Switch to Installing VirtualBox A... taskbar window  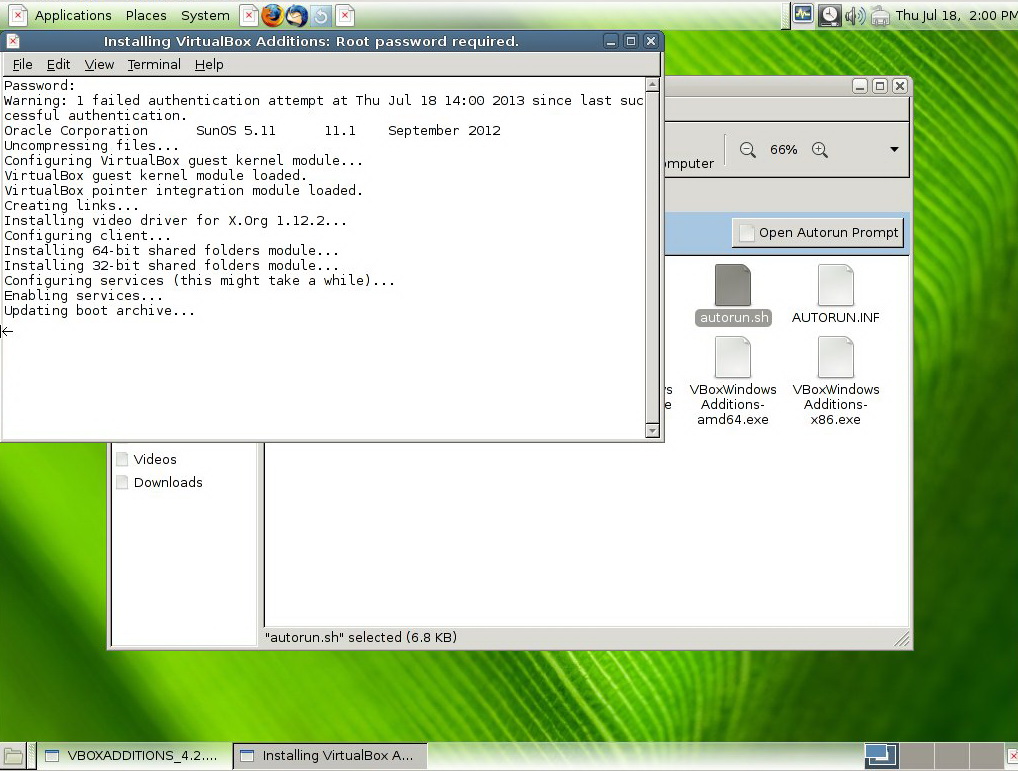coord(329,755)
